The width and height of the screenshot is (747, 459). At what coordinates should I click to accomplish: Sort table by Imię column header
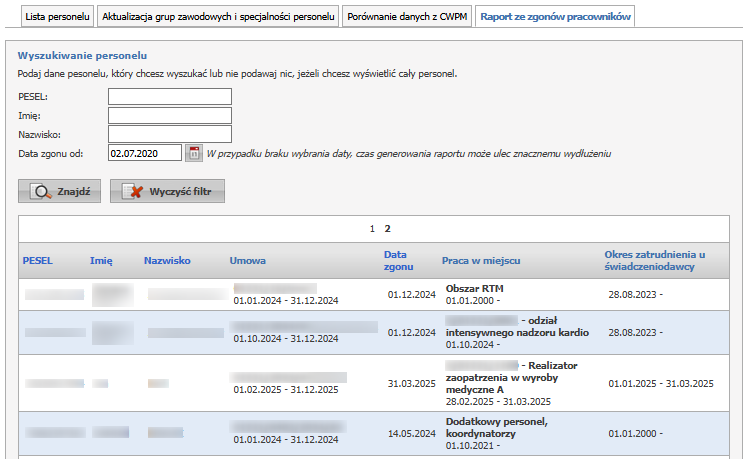coord(100,261)
